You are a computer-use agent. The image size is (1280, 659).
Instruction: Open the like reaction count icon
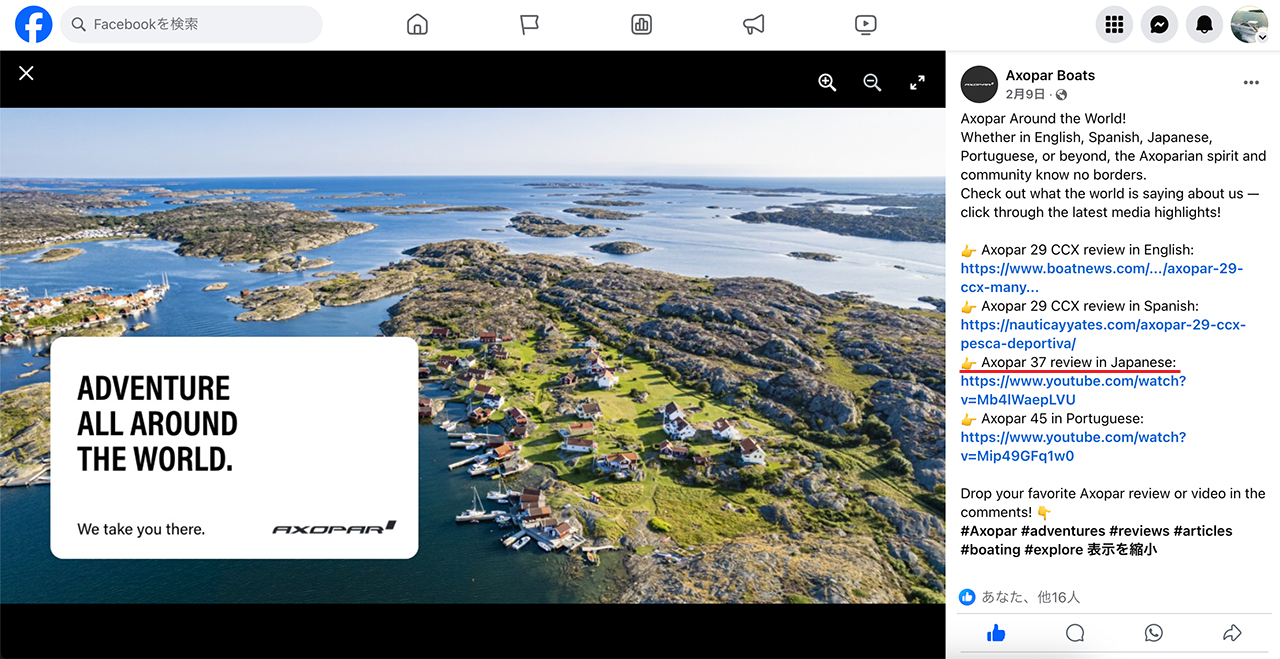pos(967,597)
